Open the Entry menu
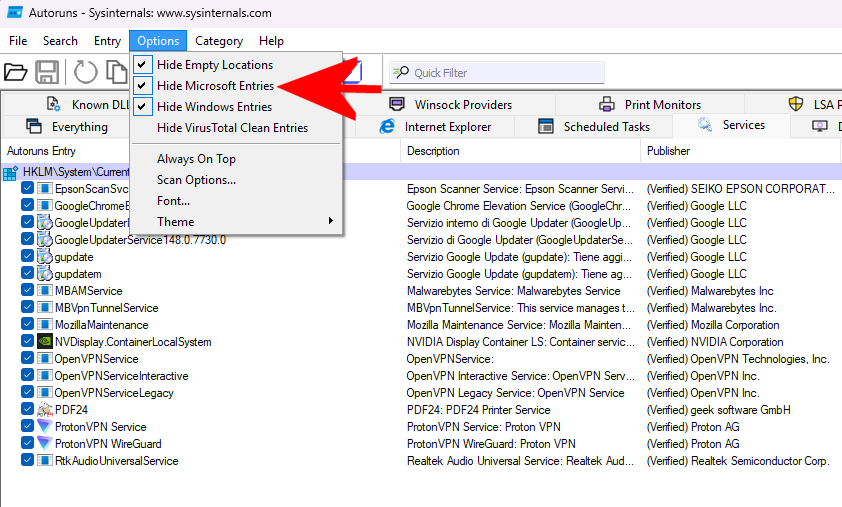Viewport: 842px width, 507px height. [x=107, y=41]
